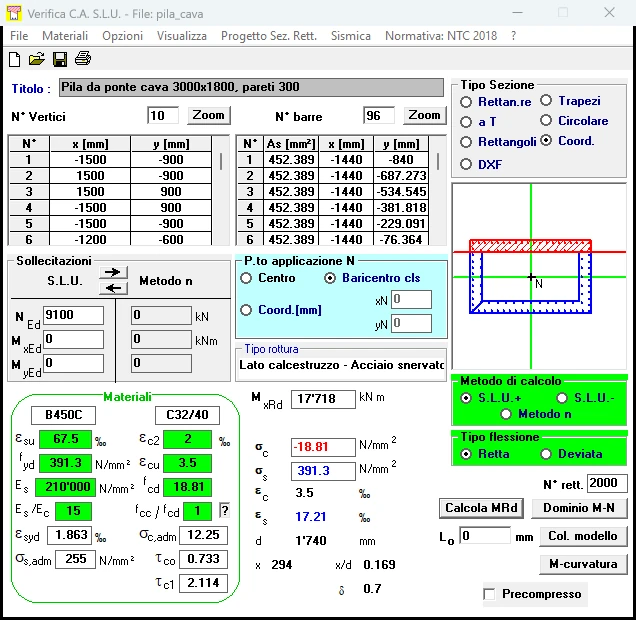The image size is (636, 620).
Task: Open the Visualizza menu
Action: (182, 36)
